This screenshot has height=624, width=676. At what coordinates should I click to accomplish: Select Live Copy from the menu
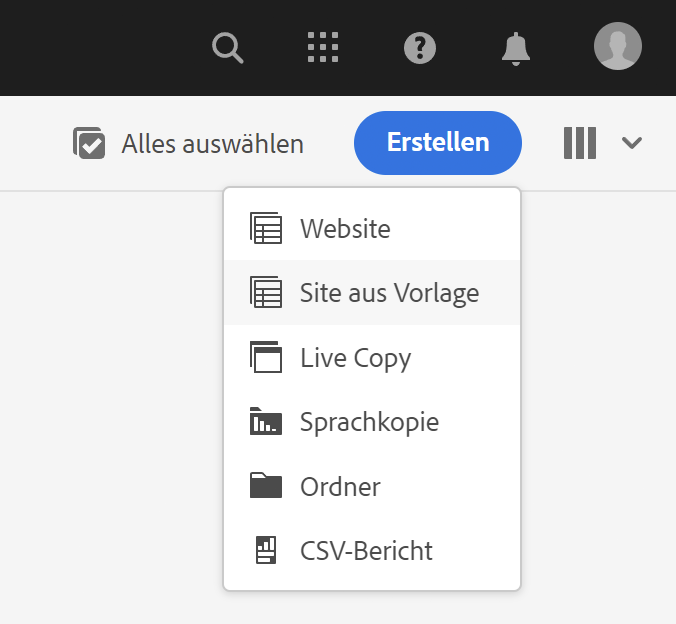coord(355,357)
